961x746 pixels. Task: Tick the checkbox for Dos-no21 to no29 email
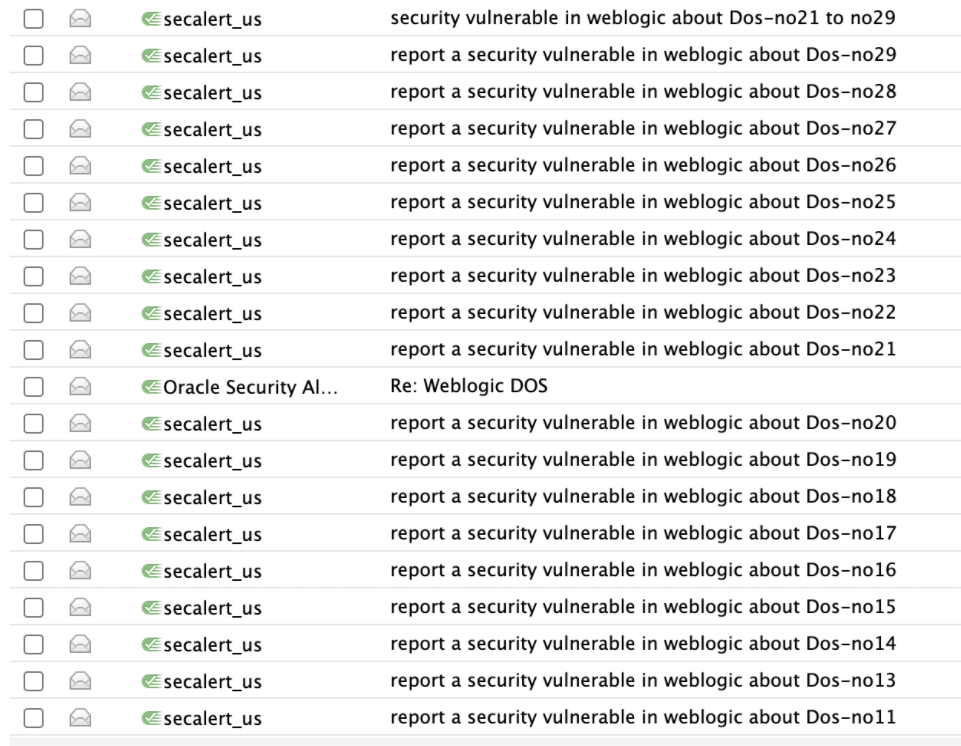click(x=34, y=19)
